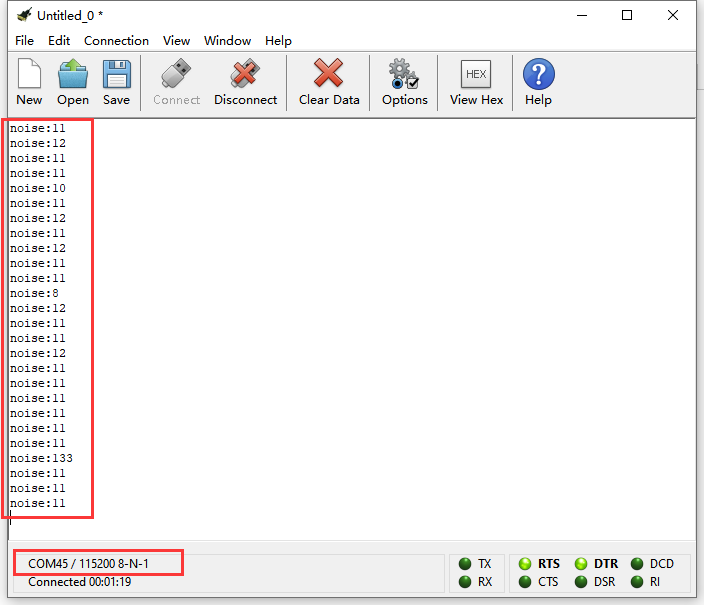The width and height of the screenshot is (704, 605).
Task: Click the noise:133 line in output
Action: pos(41,458)
